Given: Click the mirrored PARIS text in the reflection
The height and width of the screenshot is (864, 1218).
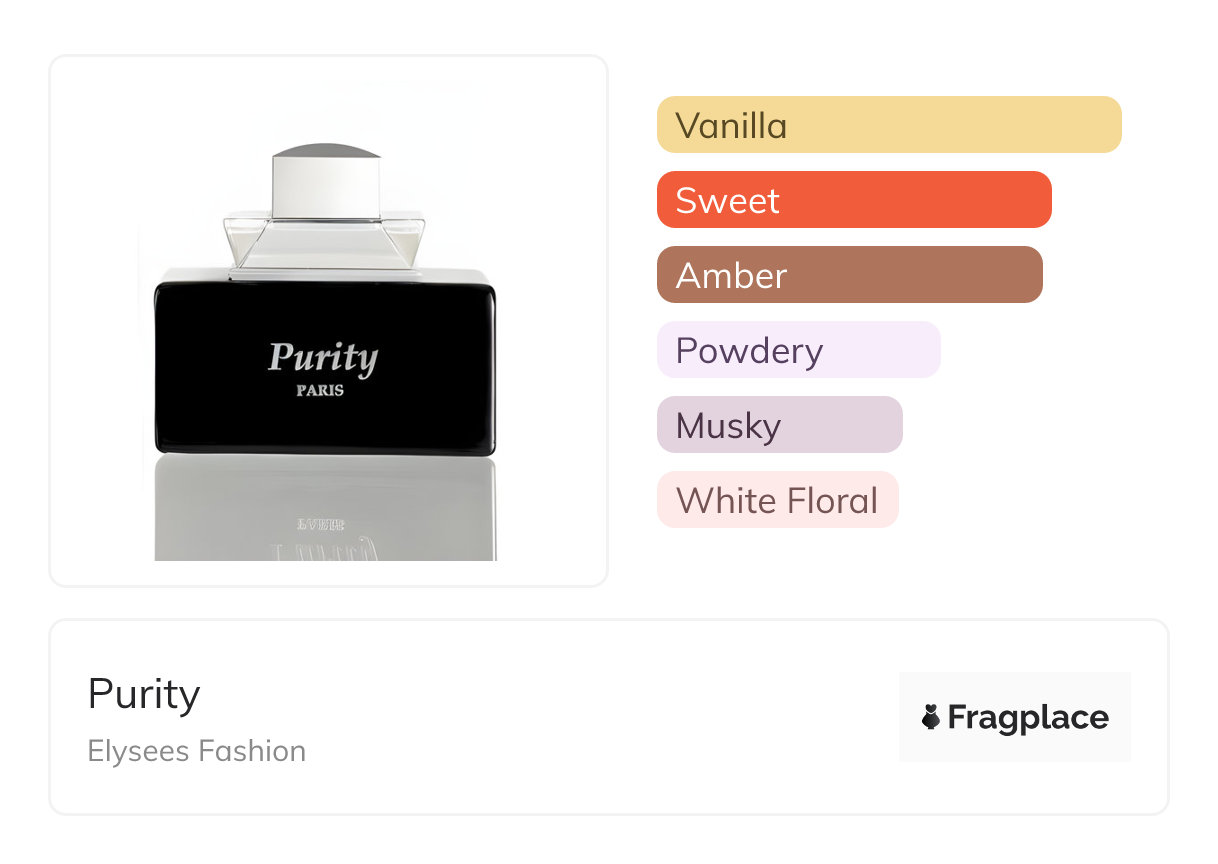Looking at the screenshot, I should [320, 523].
